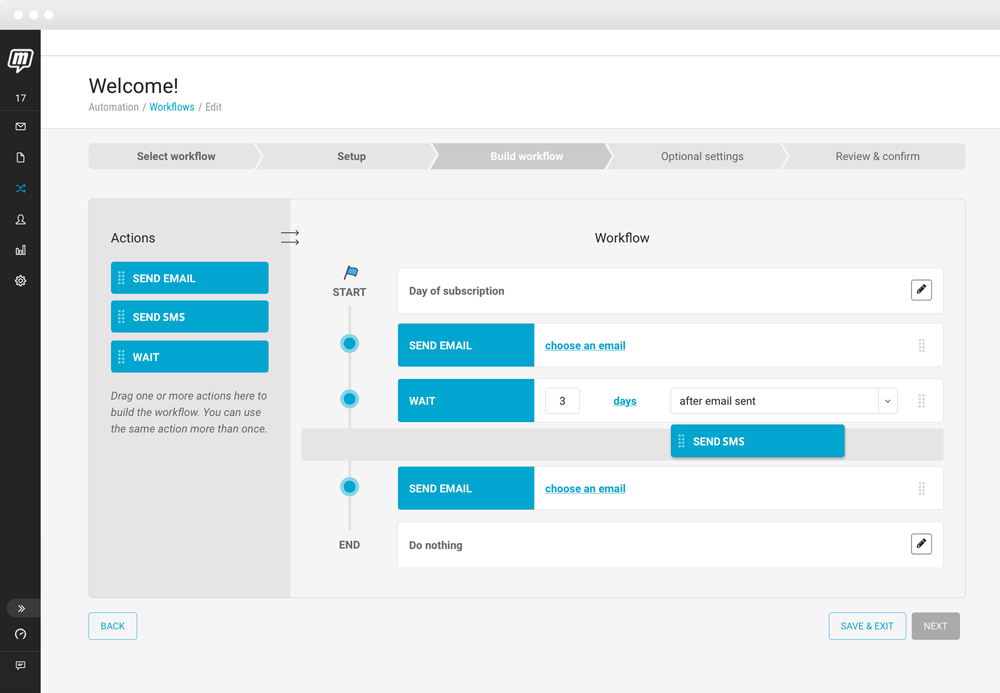The height and width of the screenshot is (693, 1000).
Task: Open the automation shuffle icon in sidebar
Action: (x=20, y=188)
